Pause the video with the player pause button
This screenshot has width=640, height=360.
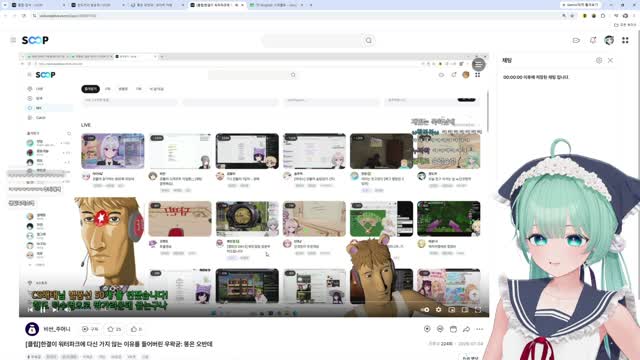click(x=42, y=310)
